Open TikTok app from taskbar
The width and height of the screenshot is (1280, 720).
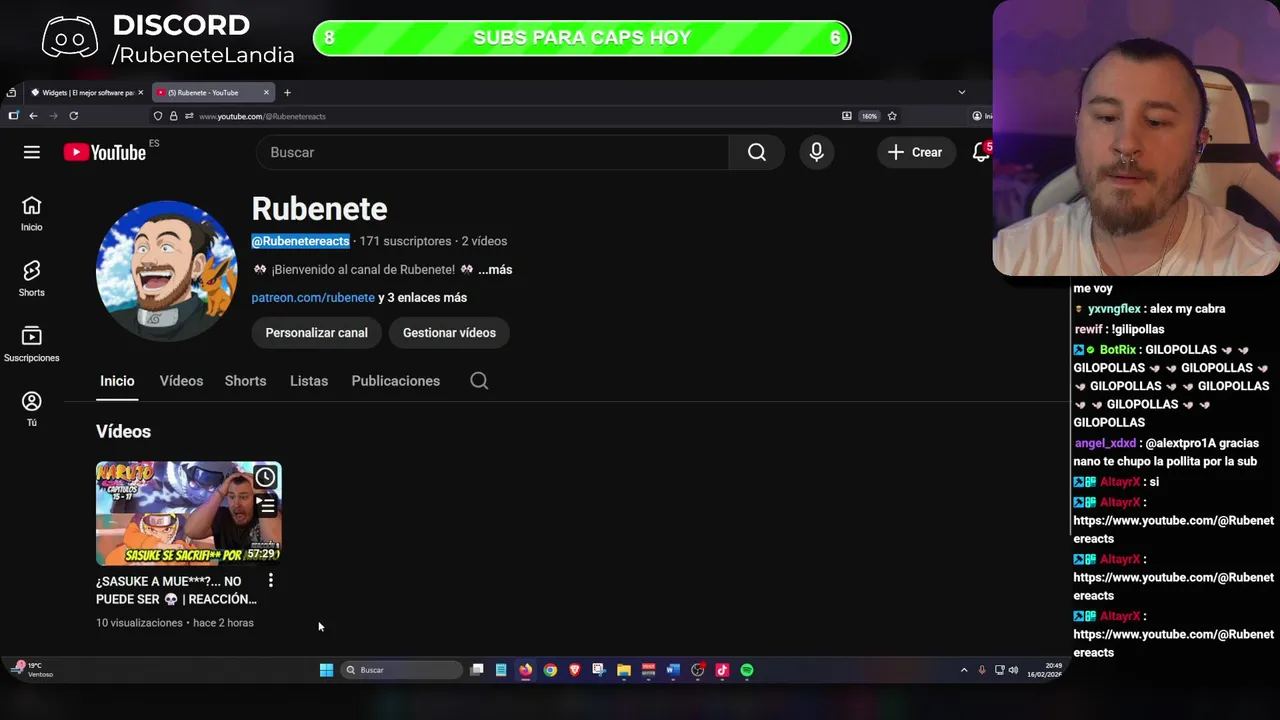click(722, 670)
